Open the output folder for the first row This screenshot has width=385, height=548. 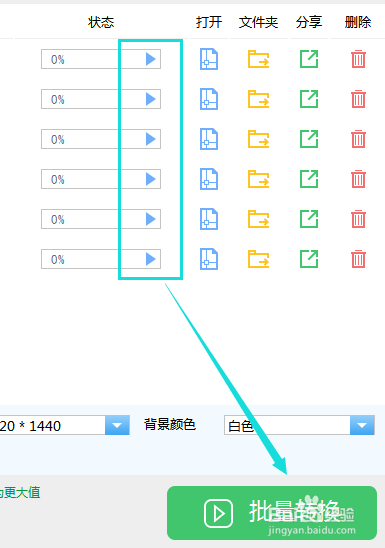tap(259, 59)
